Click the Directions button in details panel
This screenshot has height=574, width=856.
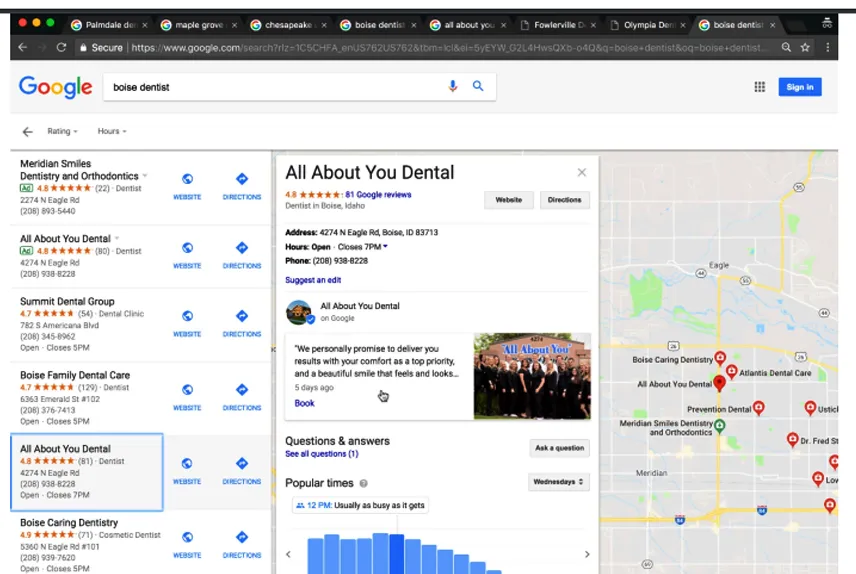click(x=564, y=200)
